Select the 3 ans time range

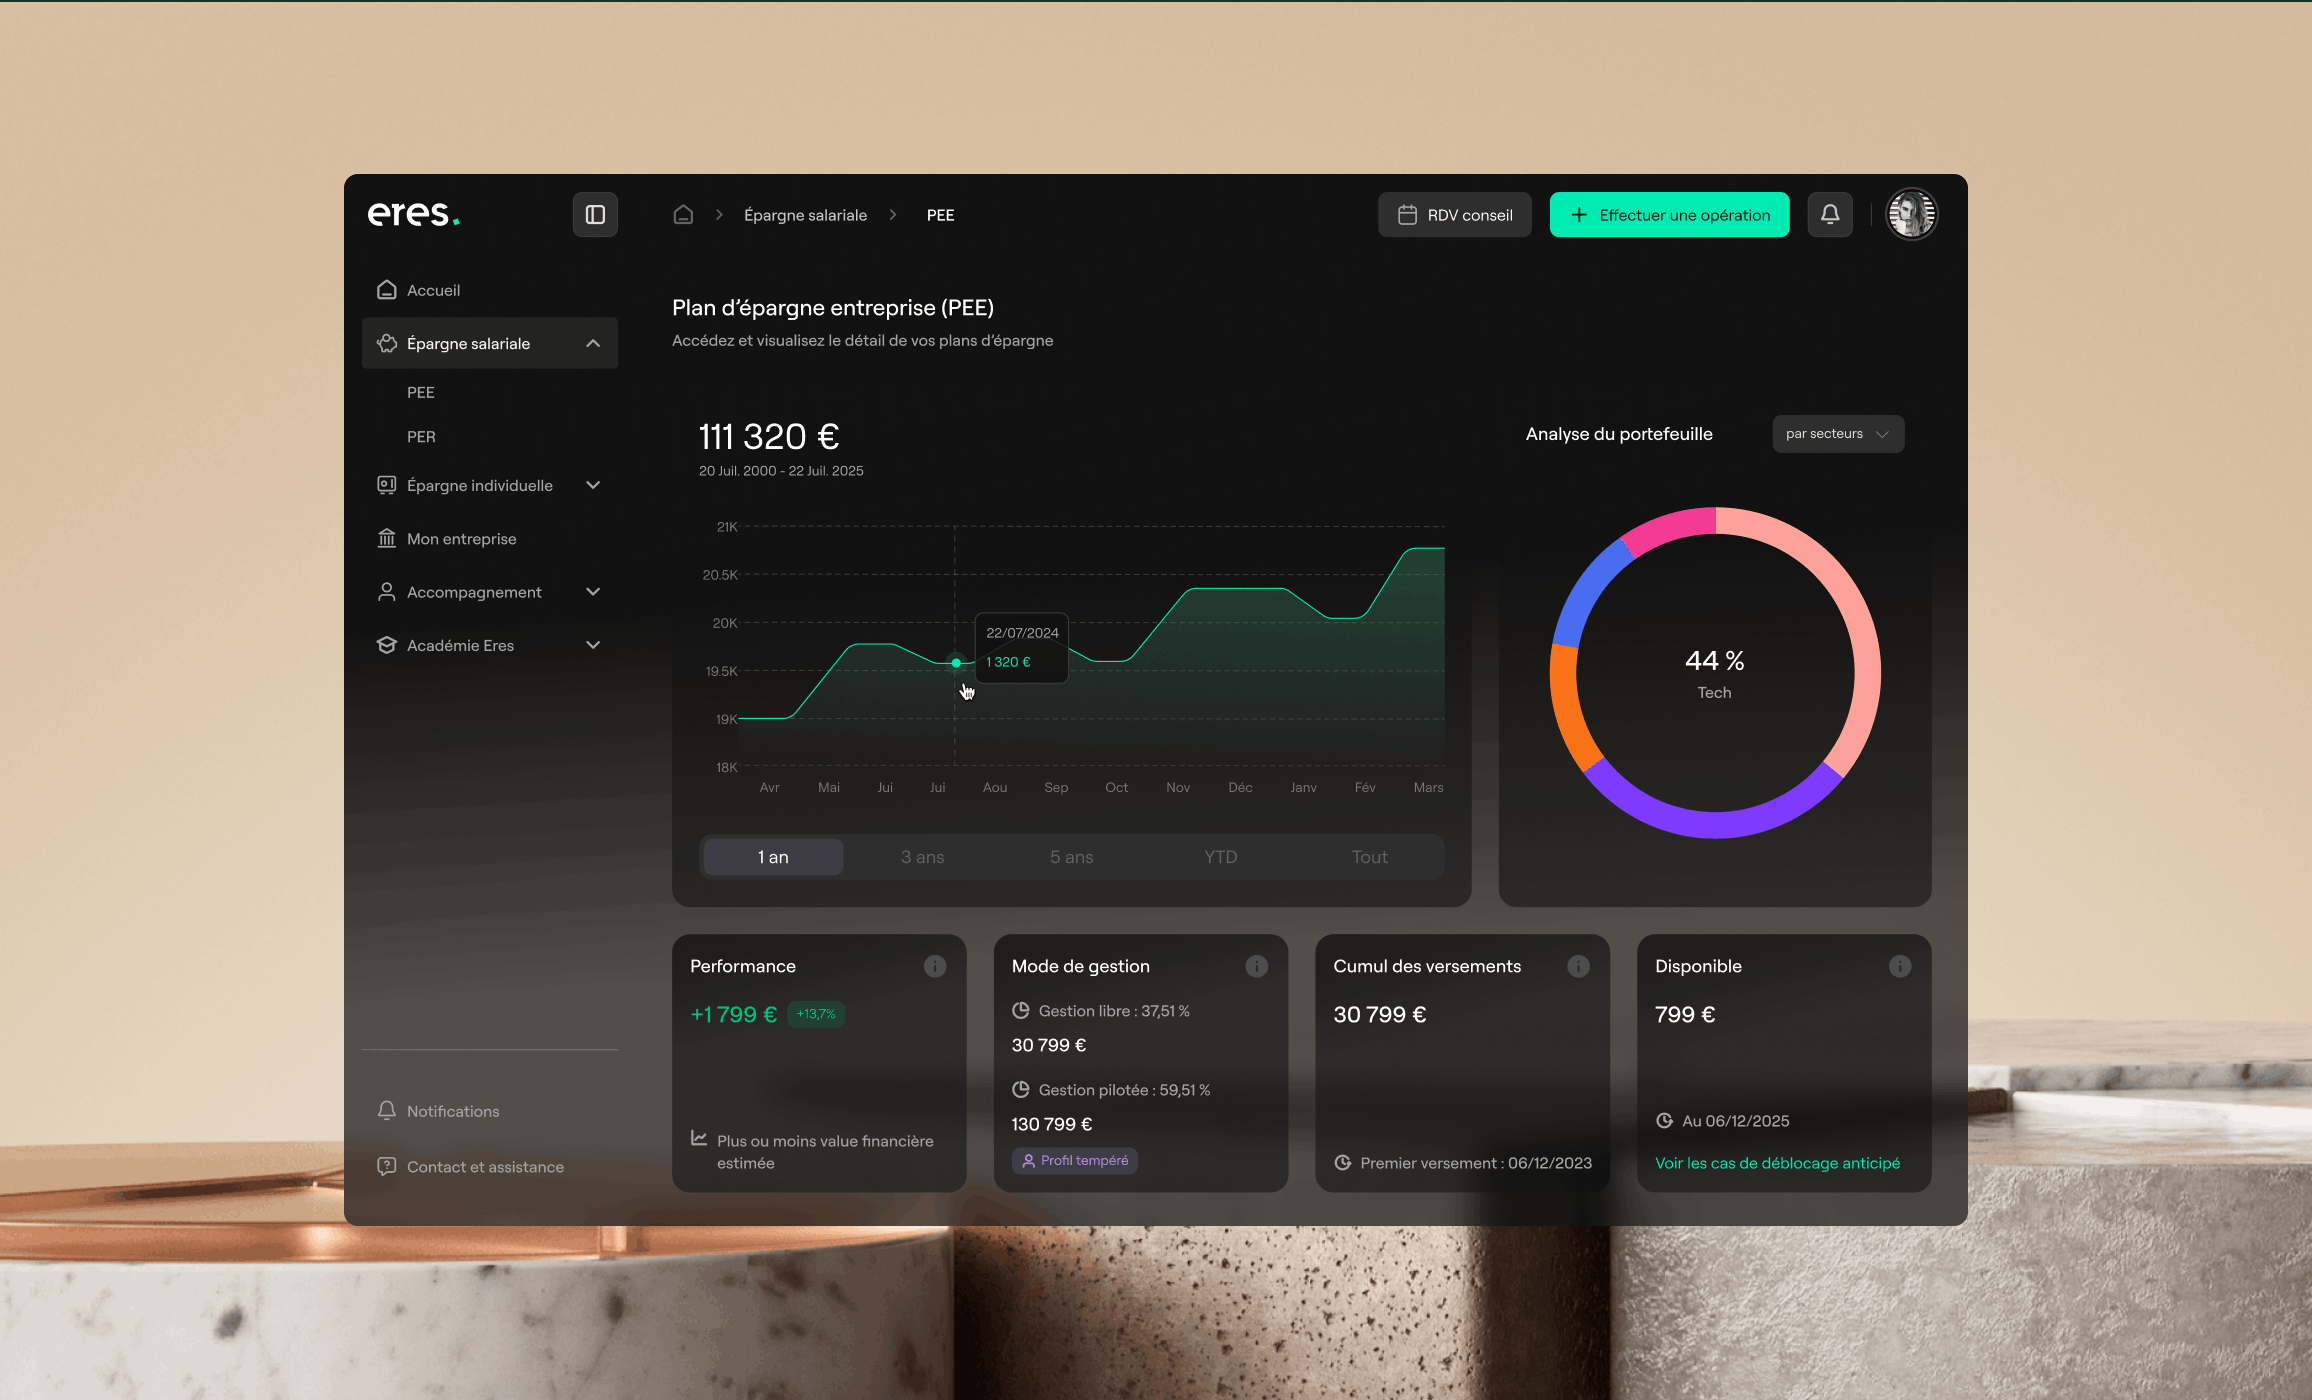[x=922, y=857]
